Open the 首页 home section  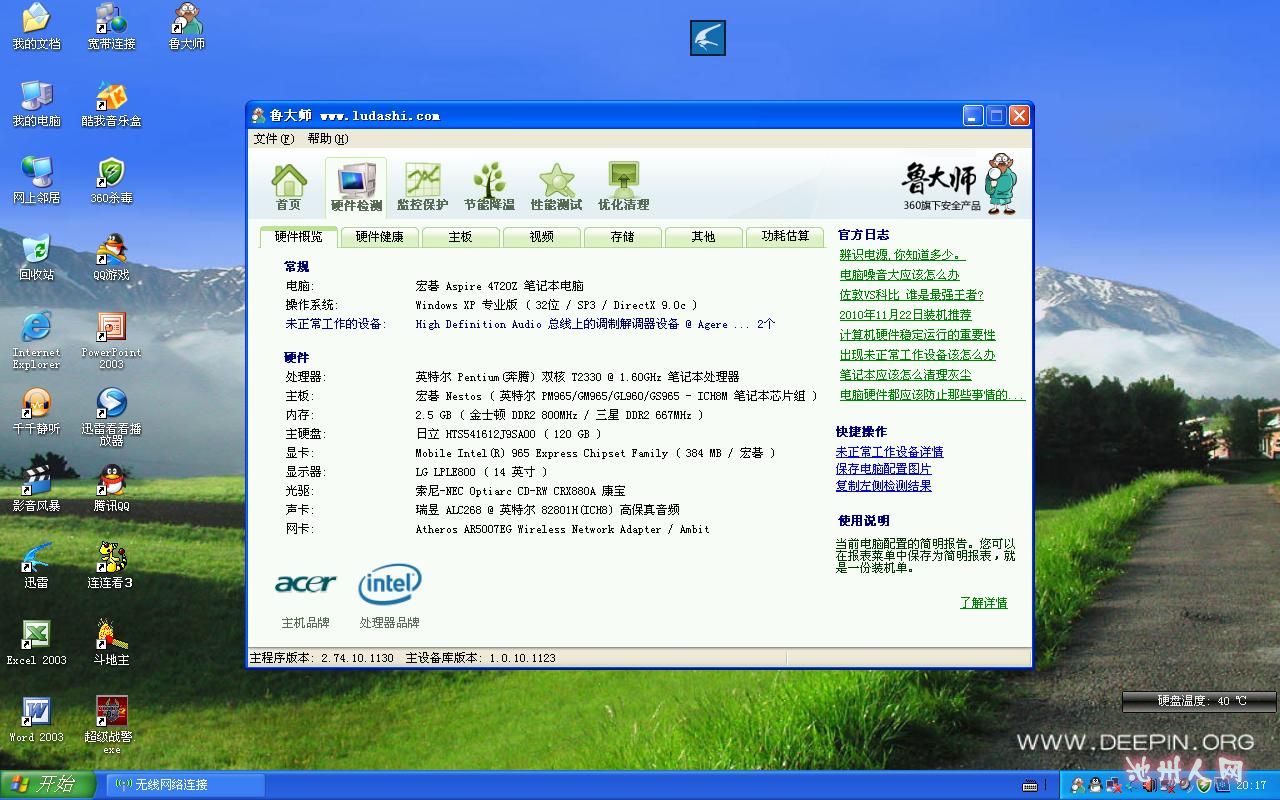pos(289,187)
